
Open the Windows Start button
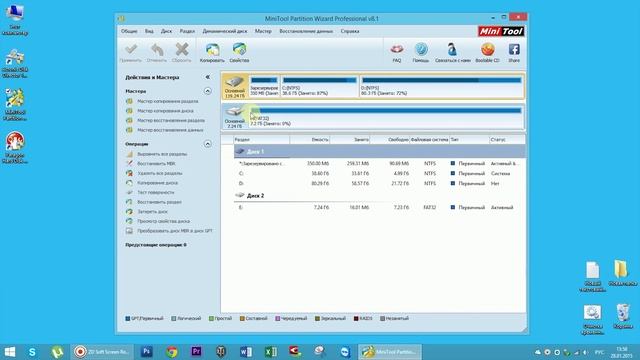point(9,352)
